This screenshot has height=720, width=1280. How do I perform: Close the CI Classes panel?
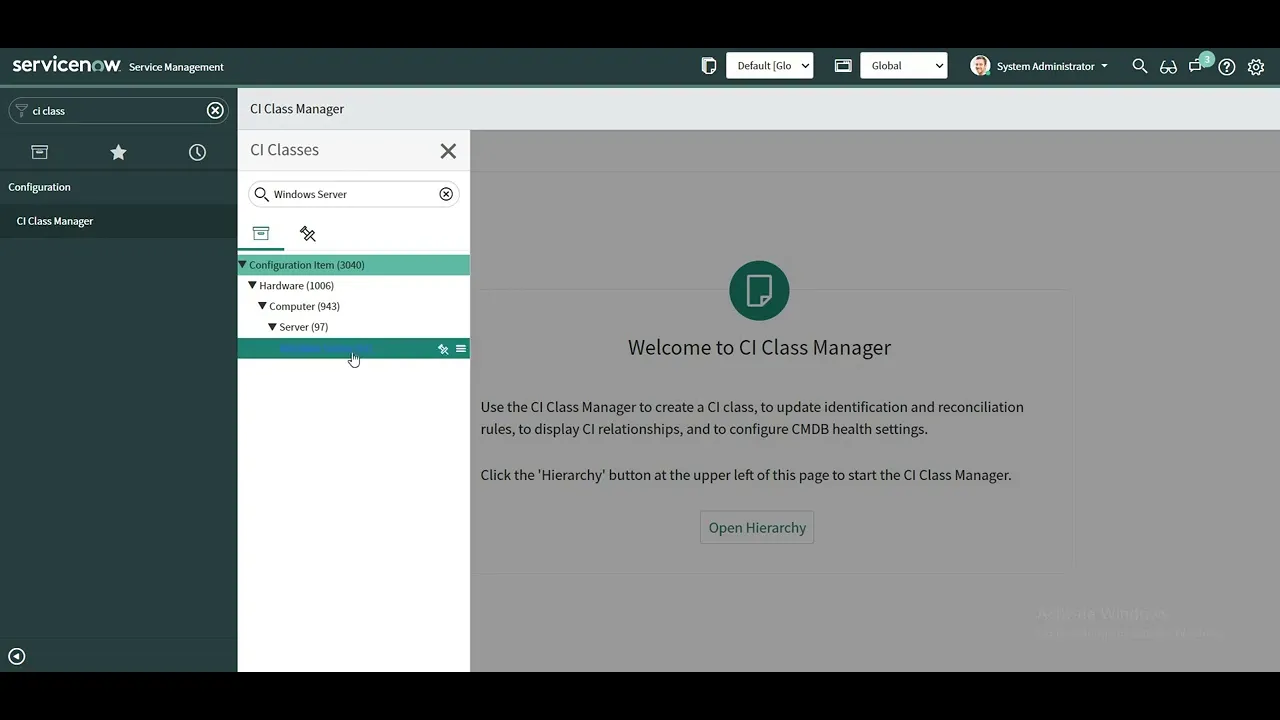[448, 151]
